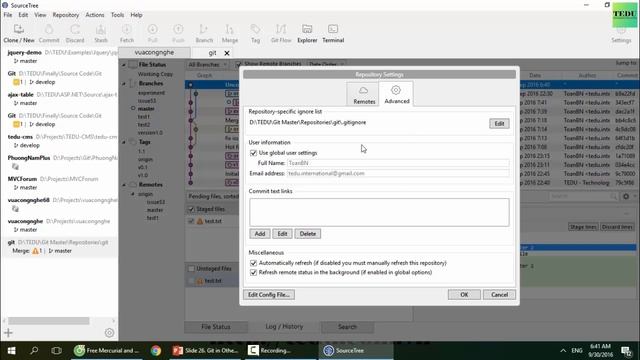Collapse the File Status section
Viewport: 640px width, 360px height.
[x=124, y=64]
